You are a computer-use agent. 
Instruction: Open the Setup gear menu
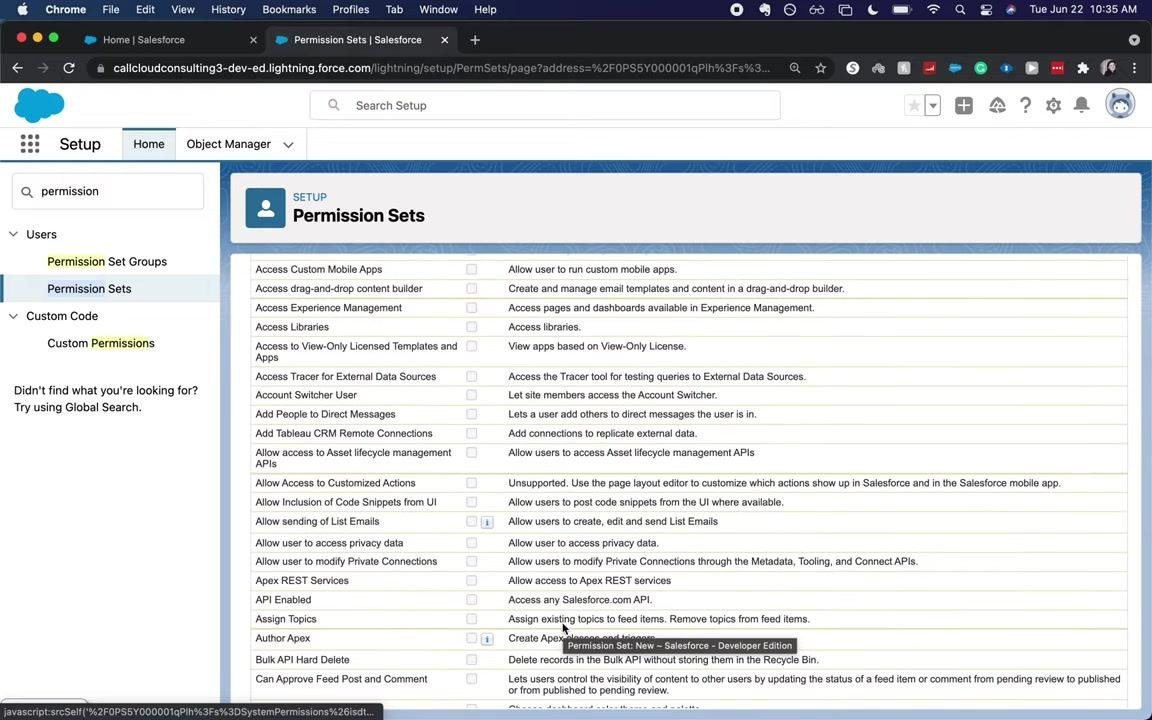[1054, 106]
